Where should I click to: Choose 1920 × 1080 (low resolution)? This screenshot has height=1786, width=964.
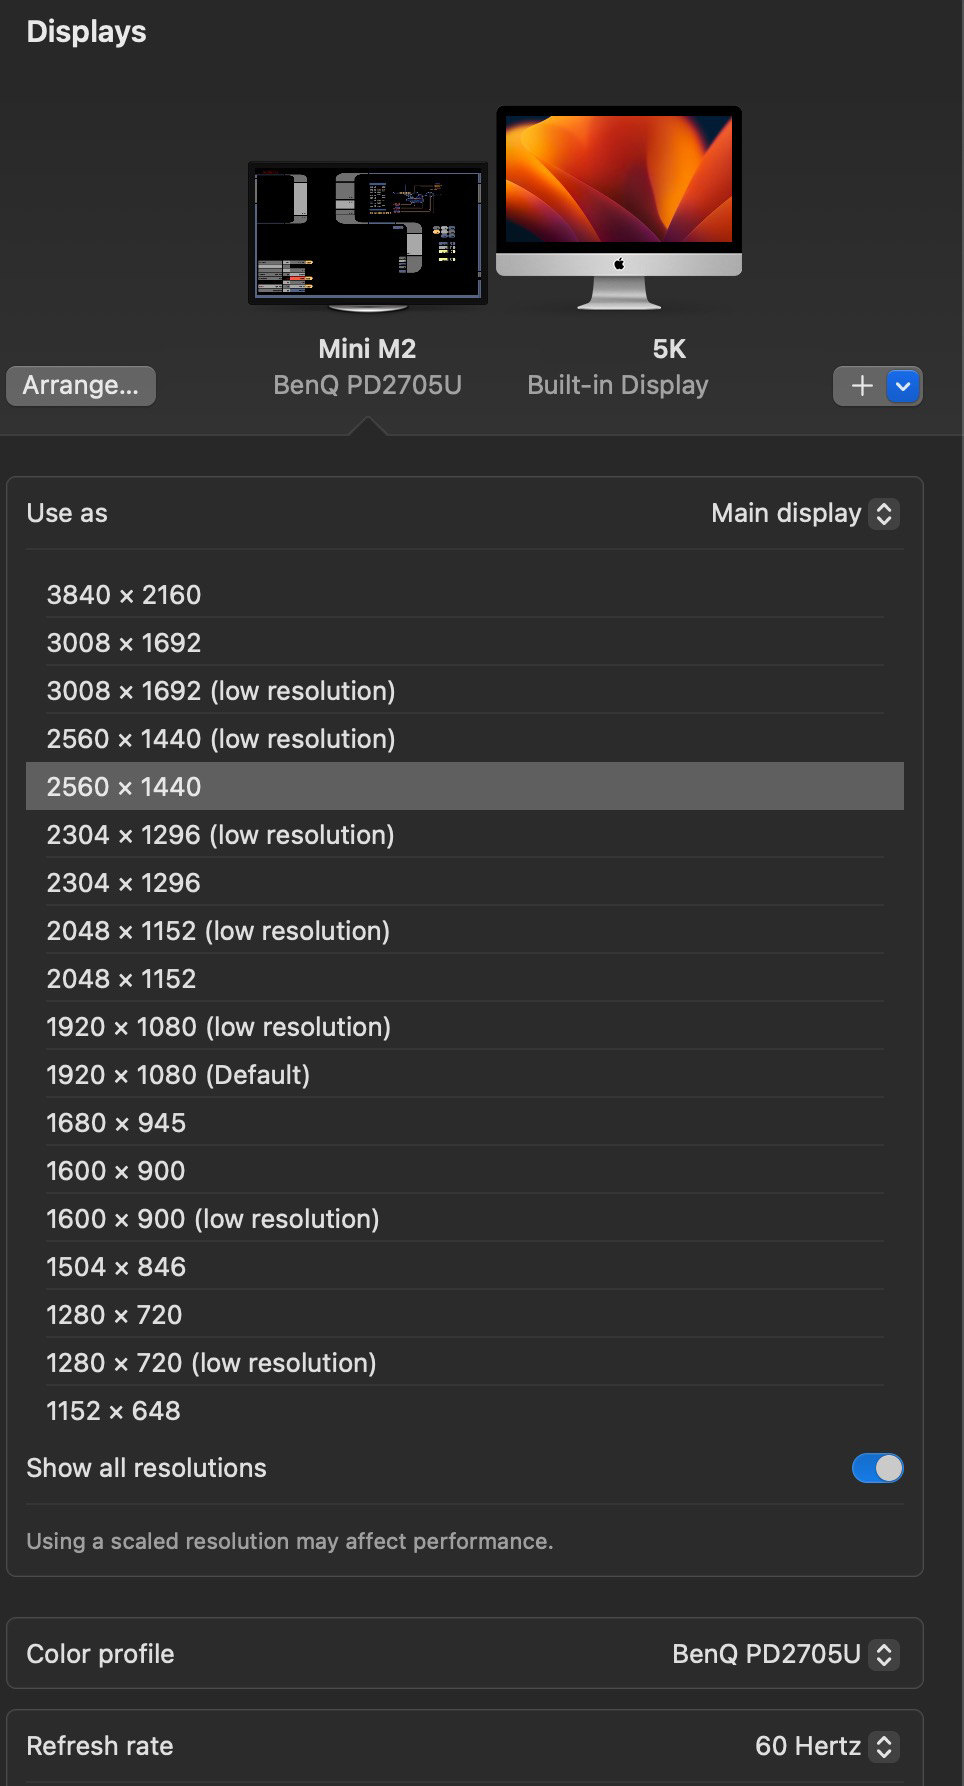point(465,1027)
